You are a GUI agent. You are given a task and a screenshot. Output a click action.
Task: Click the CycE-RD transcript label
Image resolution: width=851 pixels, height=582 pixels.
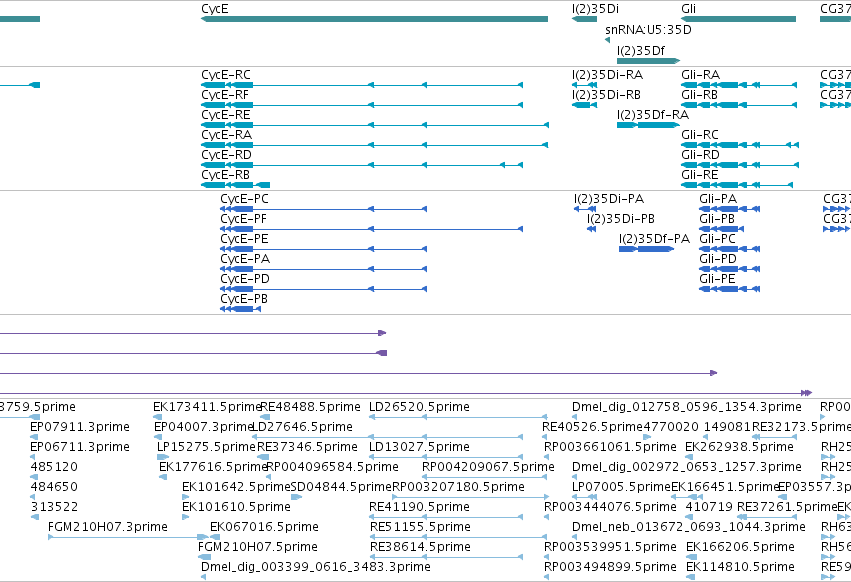tap(226, 155)
